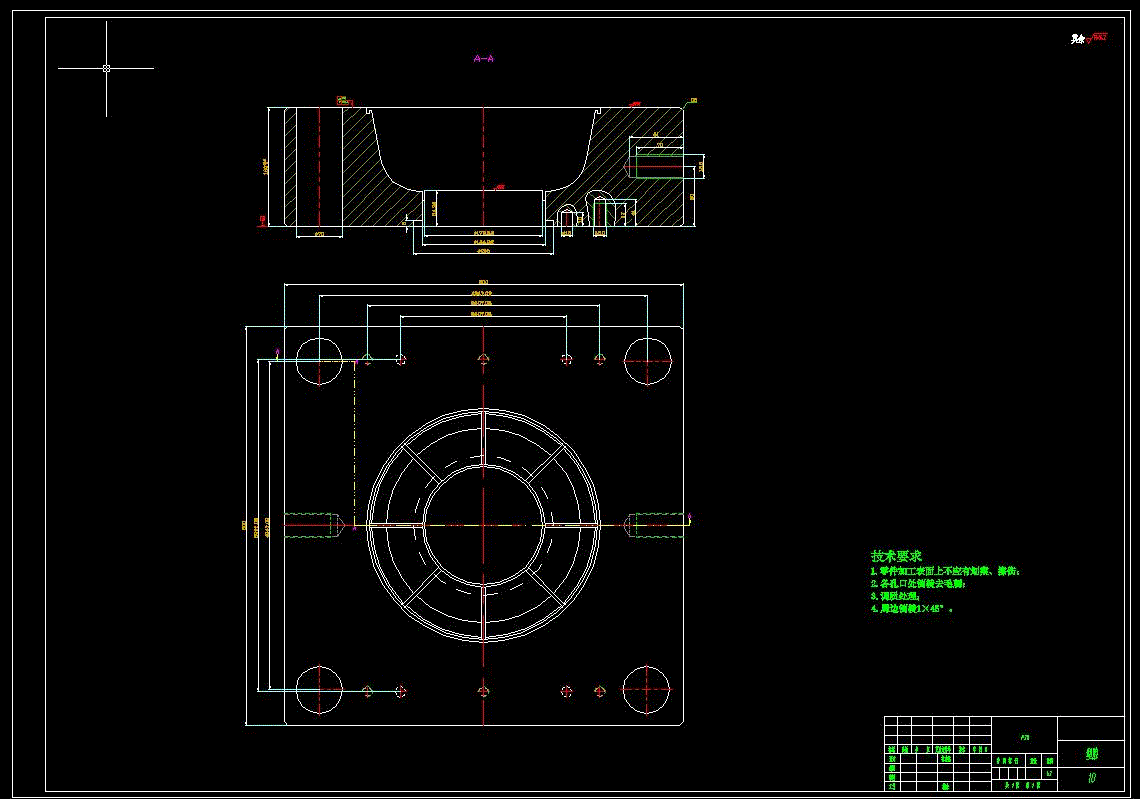Select the left green threaded hole in plan view
Viewport: 1140px width, 799px height.
tap(313, 525)
